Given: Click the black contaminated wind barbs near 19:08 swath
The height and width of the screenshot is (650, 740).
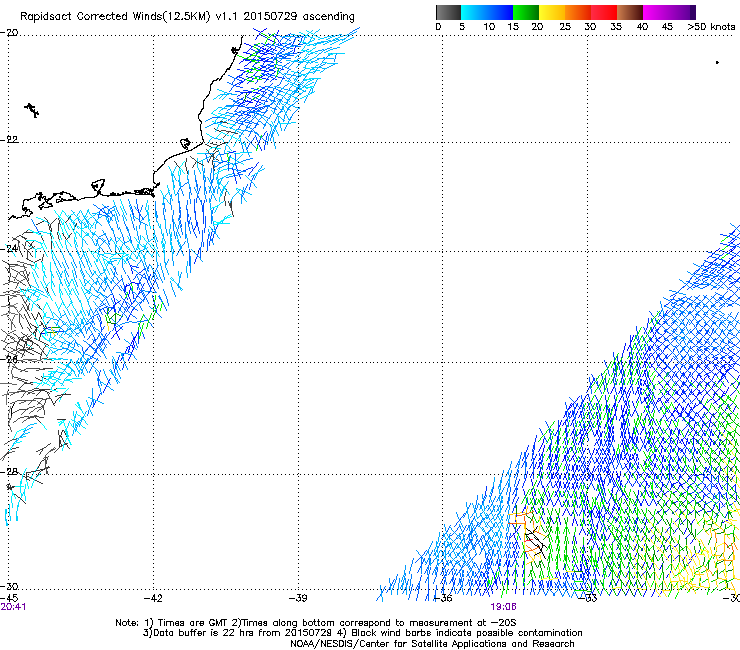Looking at the screenshot, I should point(535,542).
